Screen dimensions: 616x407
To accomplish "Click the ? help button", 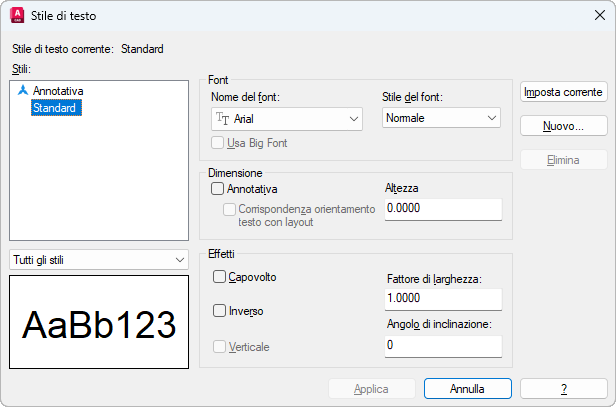I will 564,388.
